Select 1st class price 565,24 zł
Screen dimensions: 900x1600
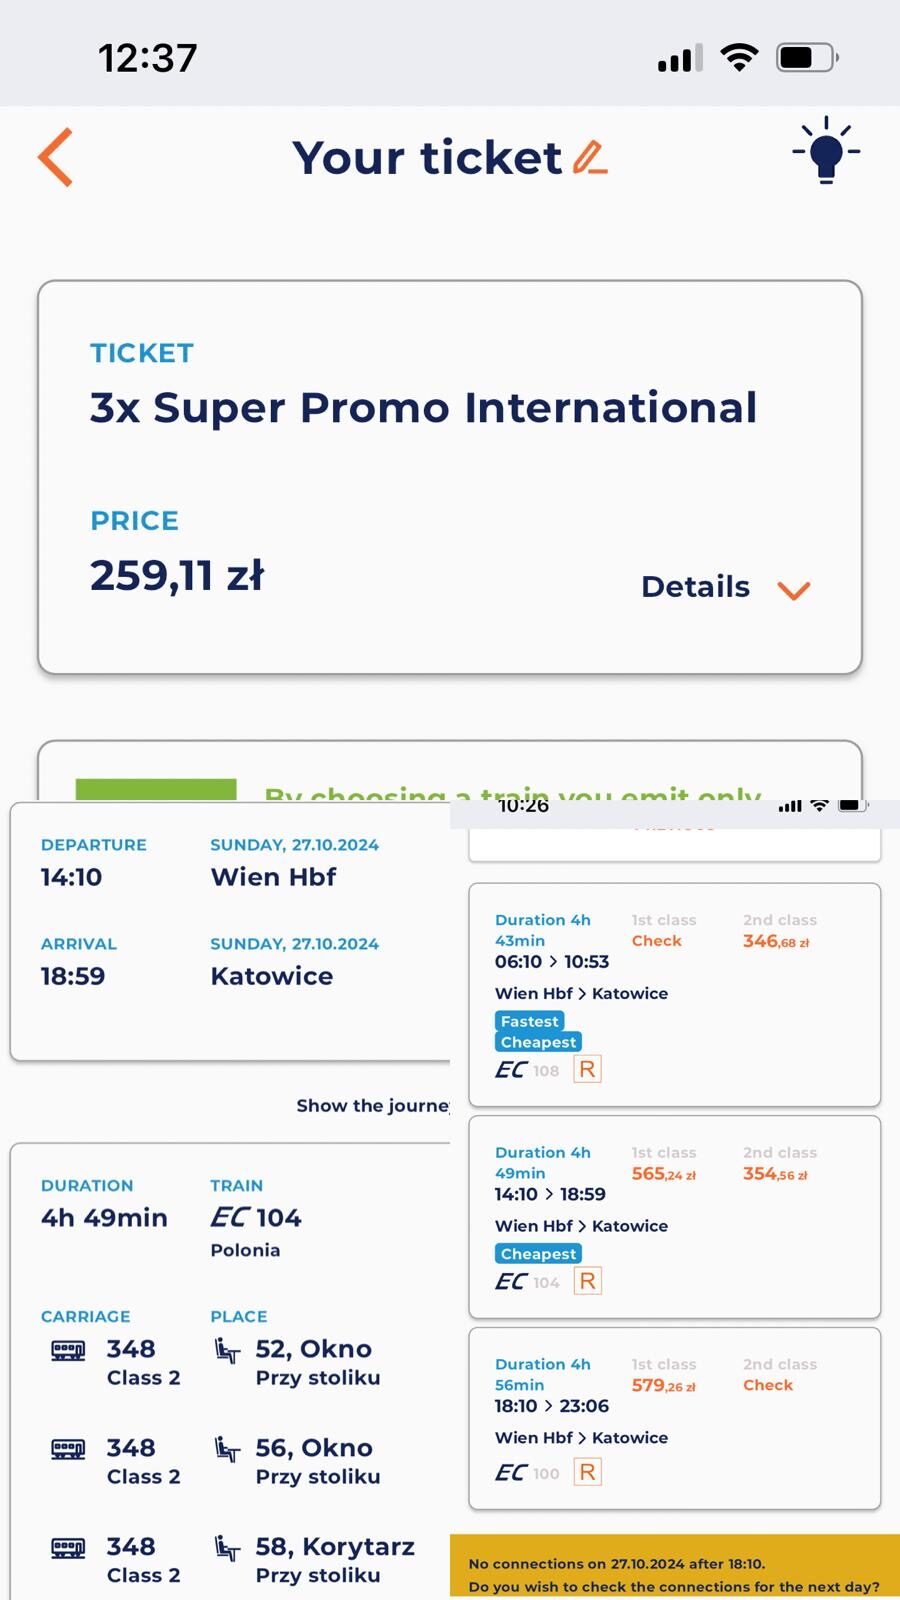[x=664, y=1174]
